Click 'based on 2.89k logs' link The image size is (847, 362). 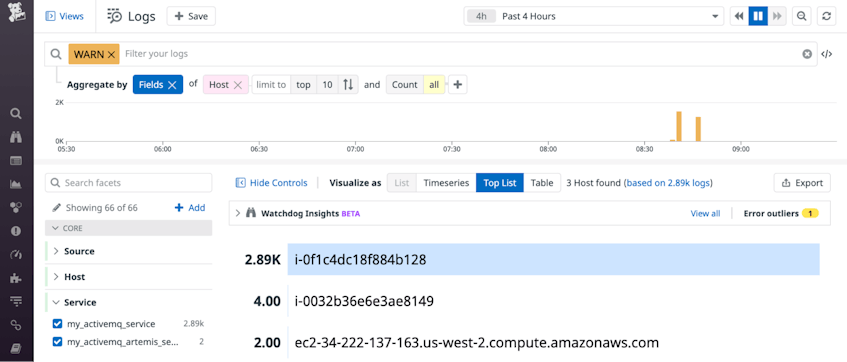[669, 183]
